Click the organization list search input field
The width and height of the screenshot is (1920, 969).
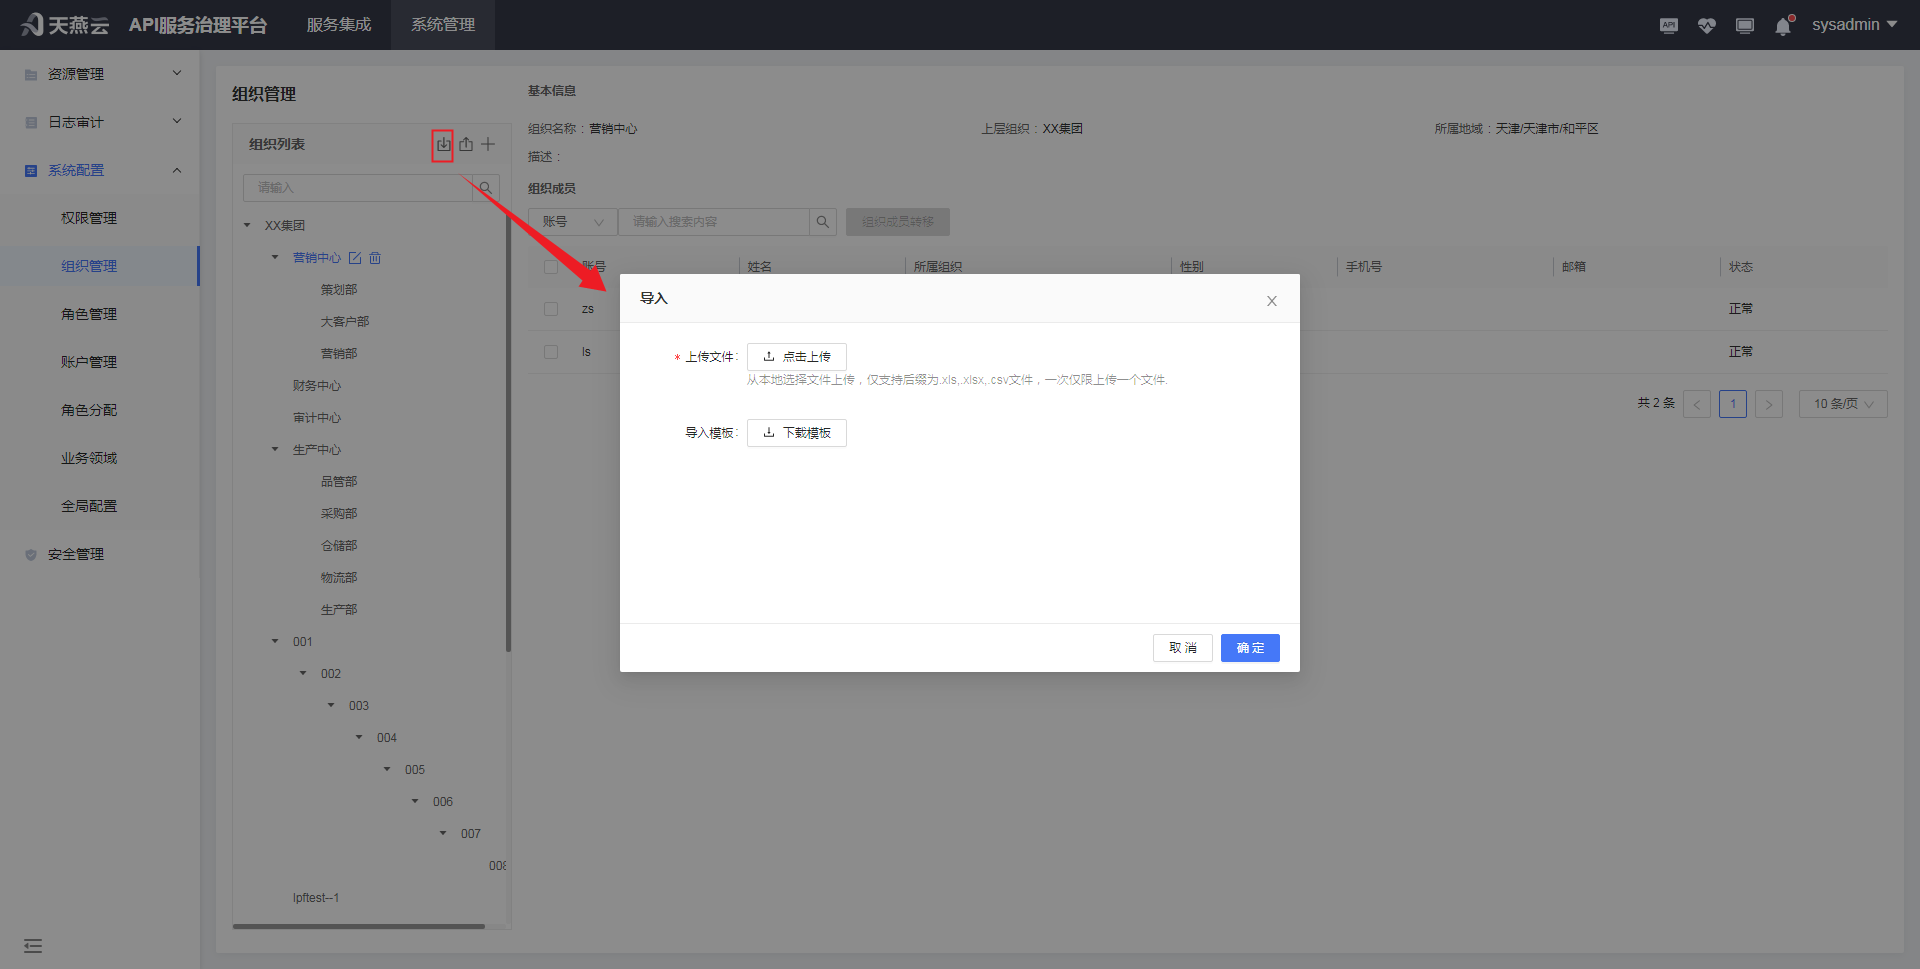[358, 188]
